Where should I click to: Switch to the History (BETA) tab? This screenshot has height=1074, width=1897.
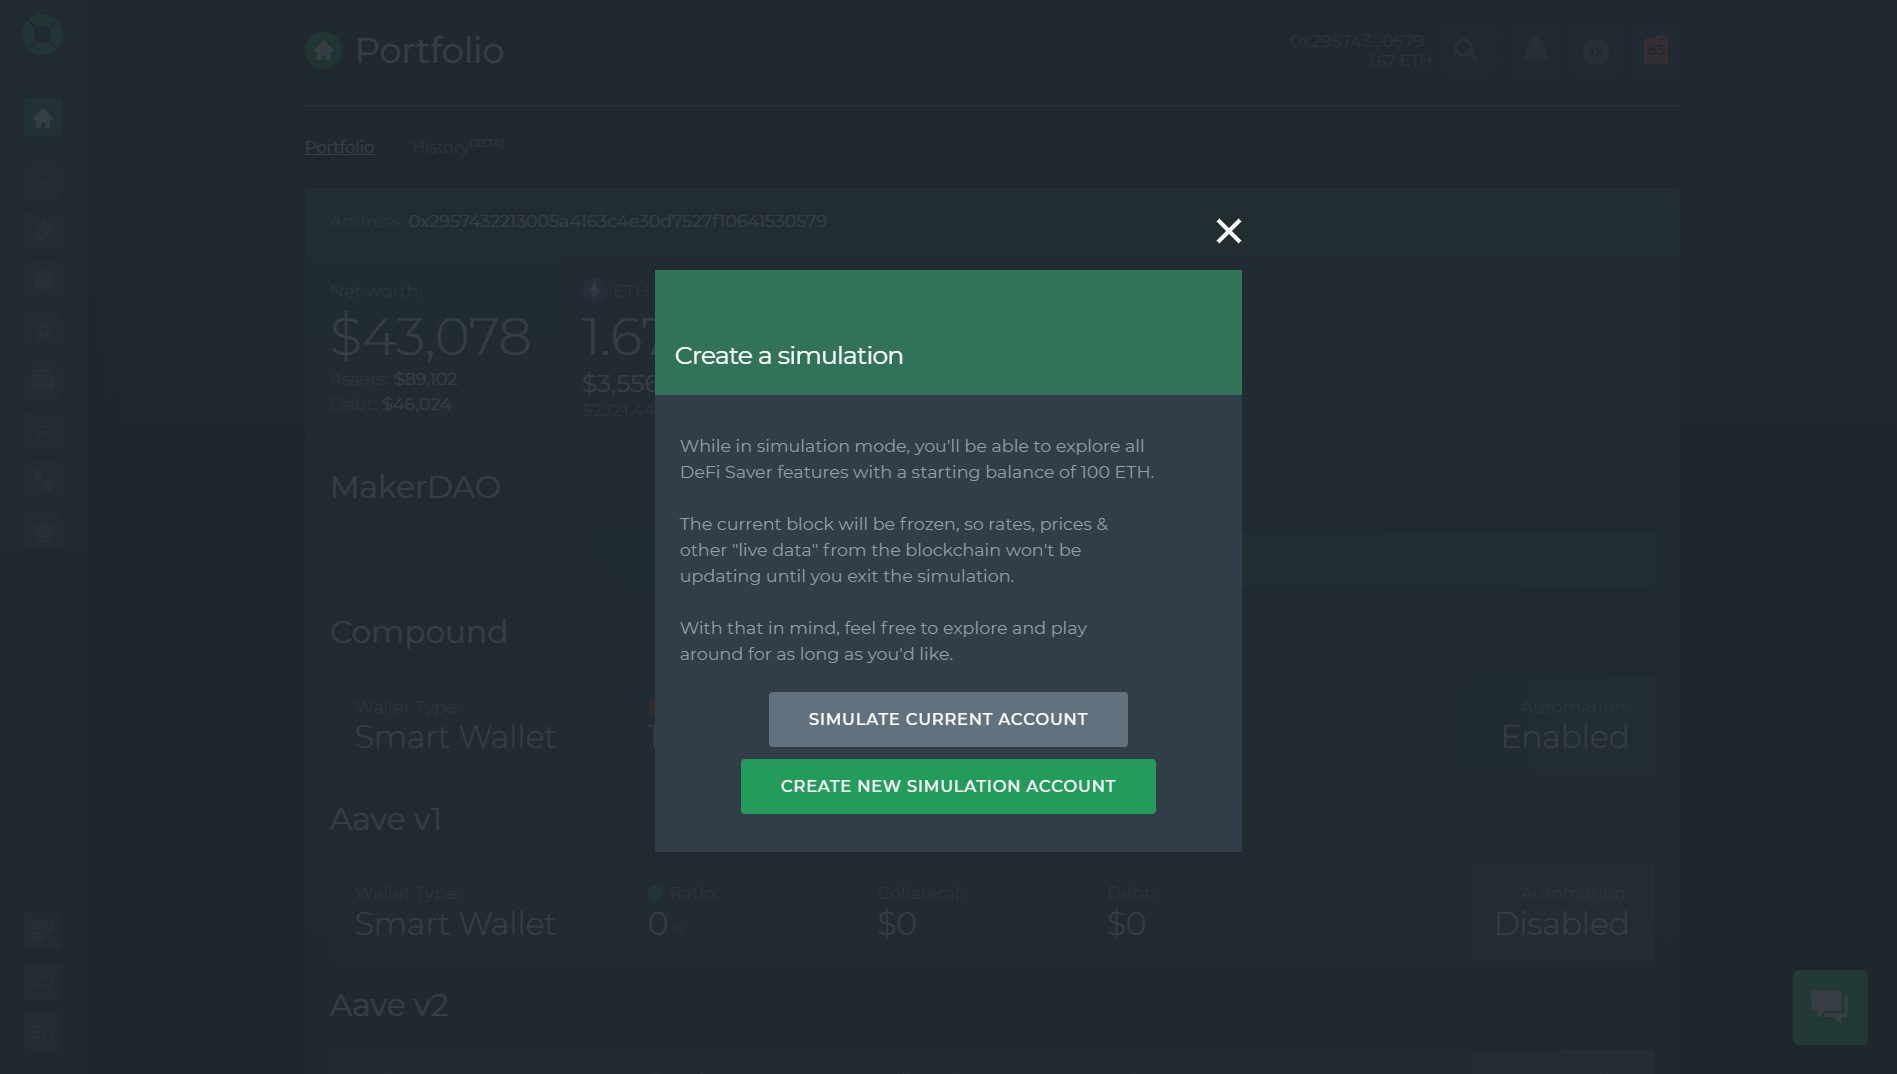(x=457, y=147)
